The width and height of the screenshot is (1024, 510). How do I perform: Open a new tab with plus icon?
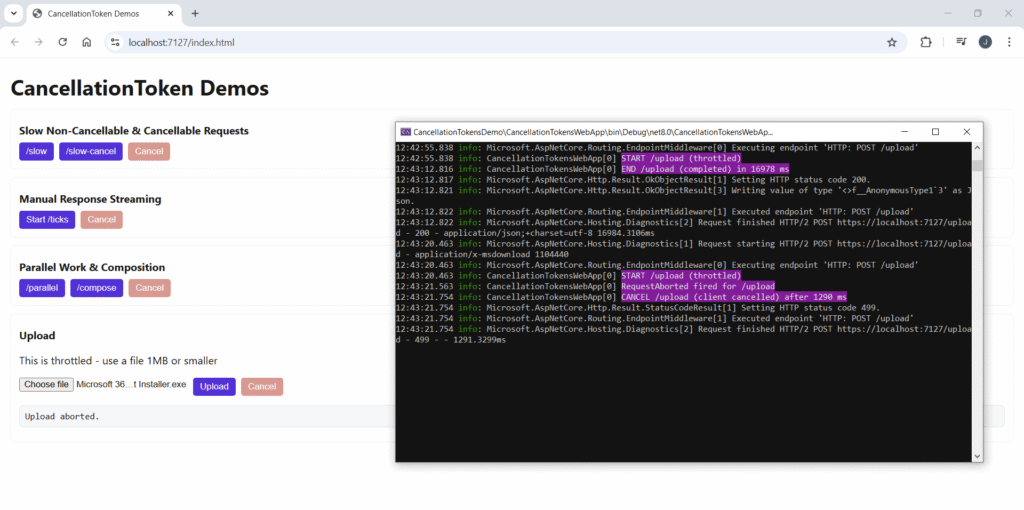[x=195, y=14]
